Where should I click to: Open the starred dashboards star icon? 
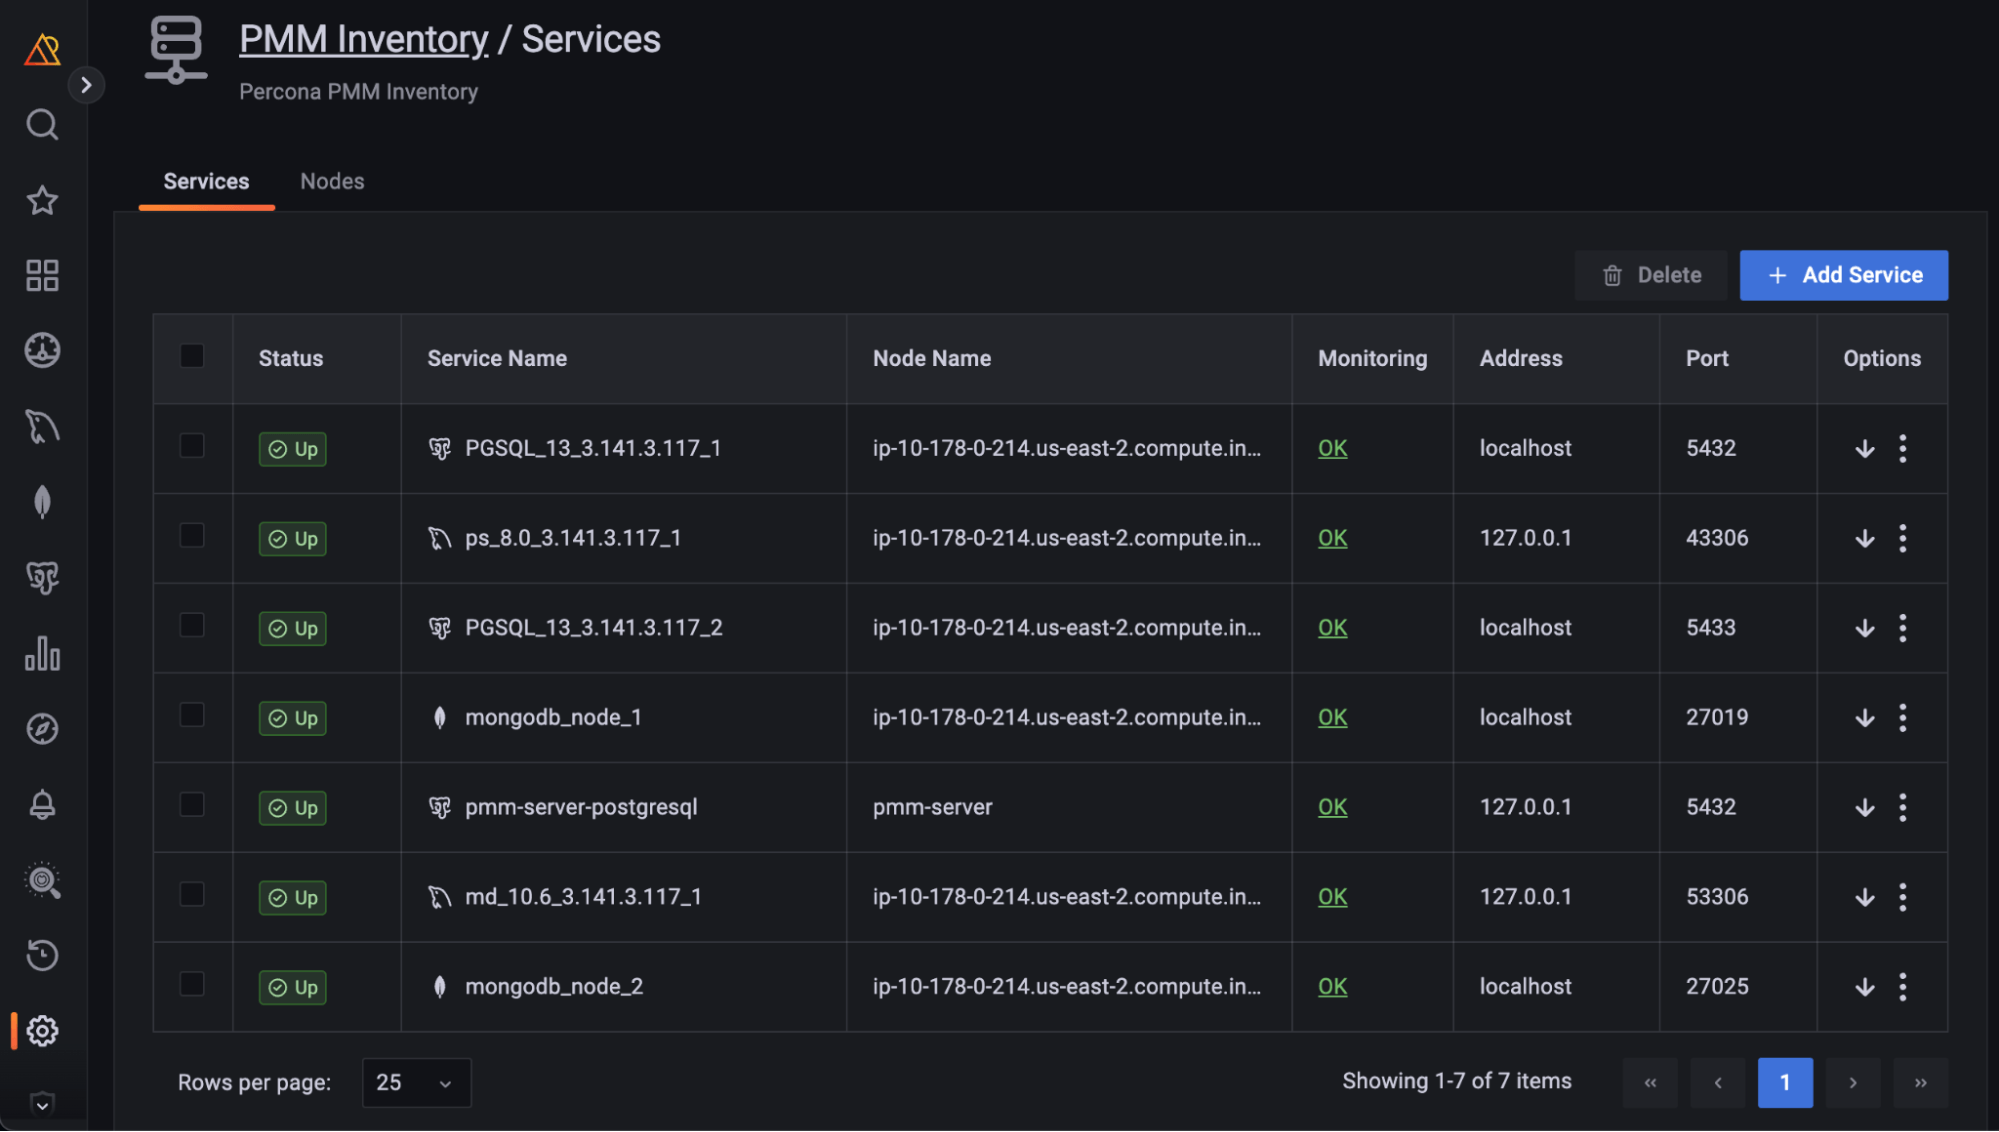coord(42,200)
